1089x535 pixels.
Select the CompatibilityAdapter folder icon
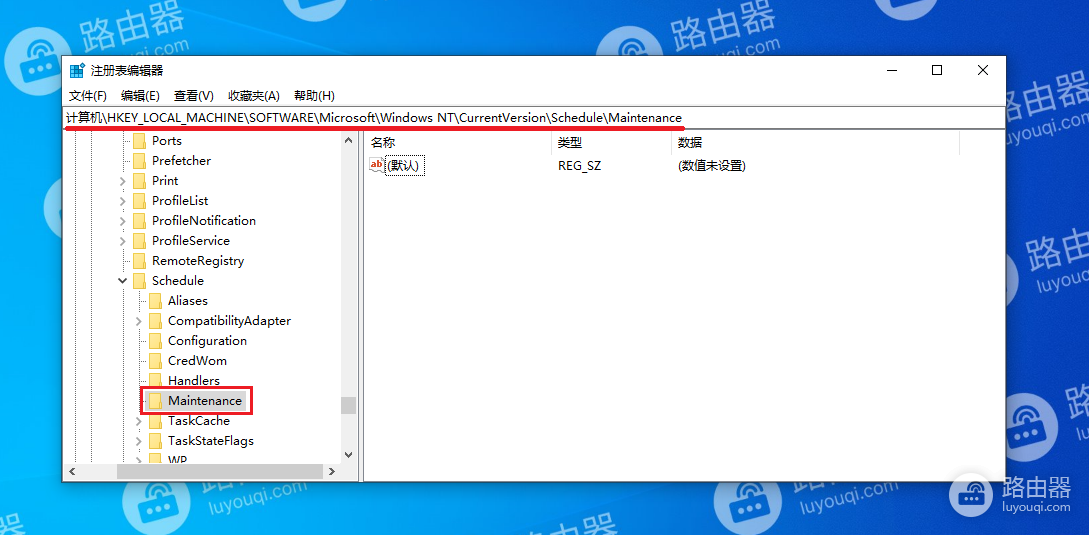[156, 321]
